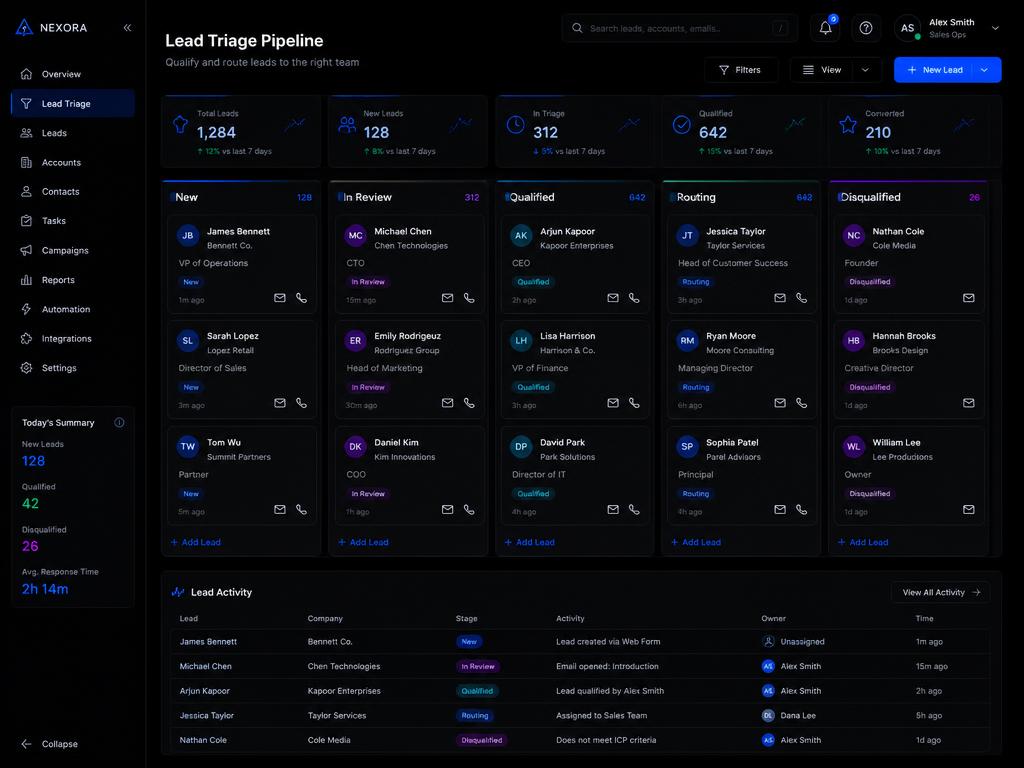Click the Converted star icon
Image resolution: width=1024 pixels, height=768 pixels.
coord(848,124)
